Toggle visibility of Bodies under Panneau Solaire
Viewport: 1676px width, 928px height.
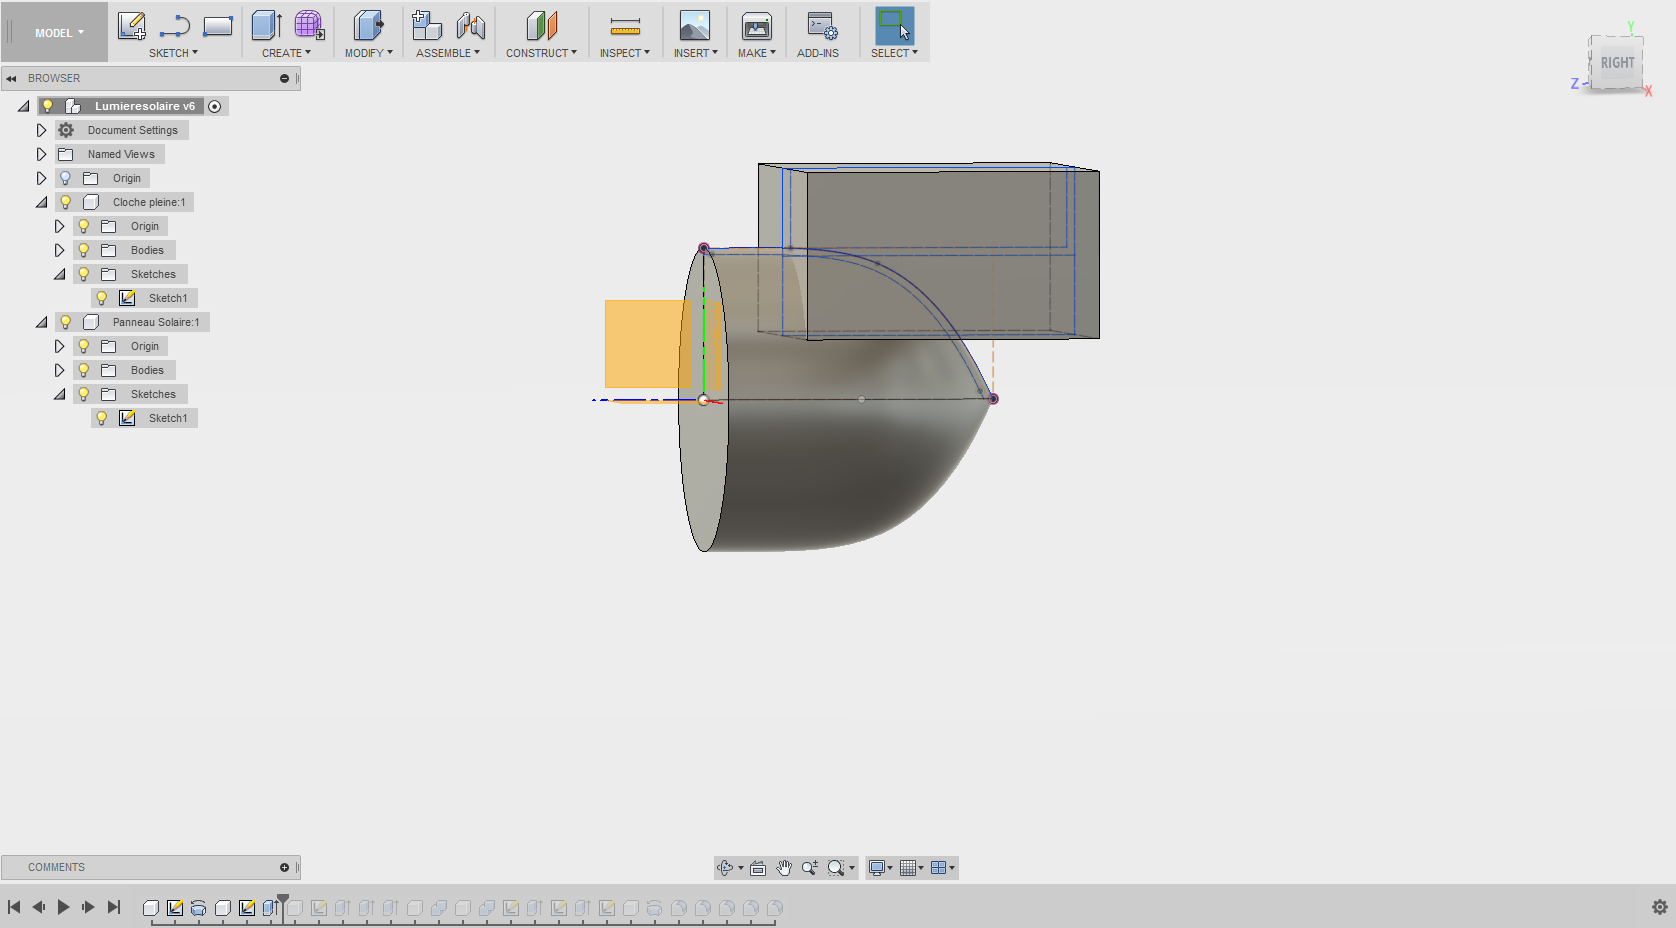coord(83,370)
